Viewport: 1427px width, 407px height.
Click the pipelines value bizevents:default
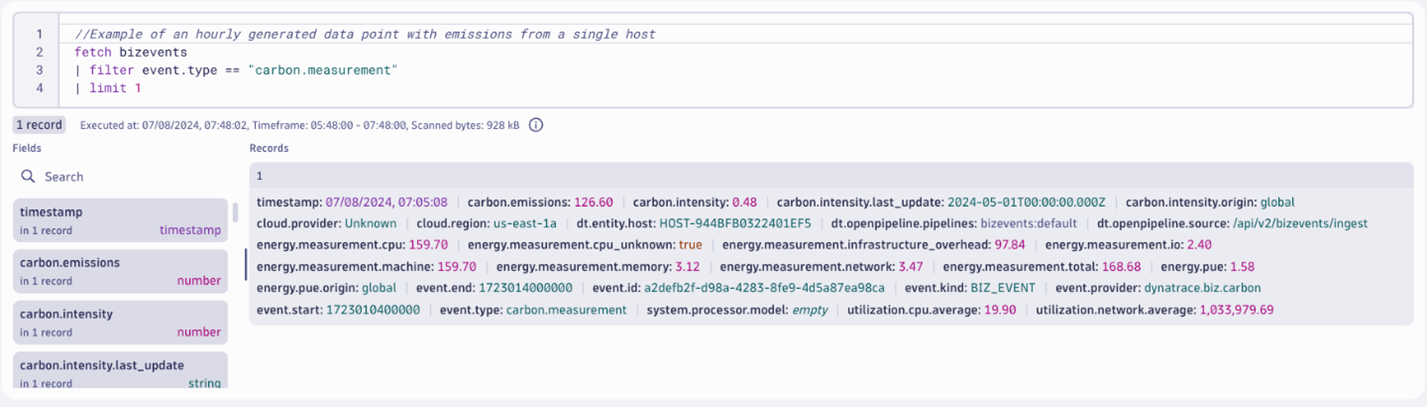tap(1029, 223)
